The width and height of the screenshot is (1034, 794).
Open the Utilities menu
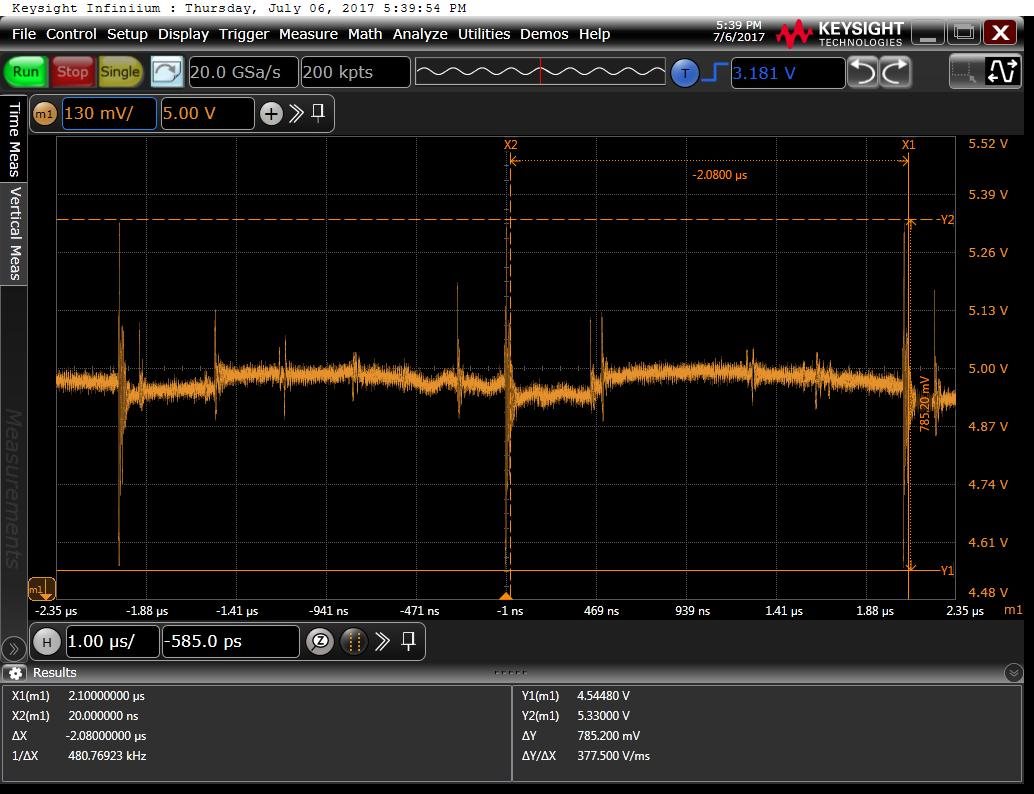(x=484, y=34)
